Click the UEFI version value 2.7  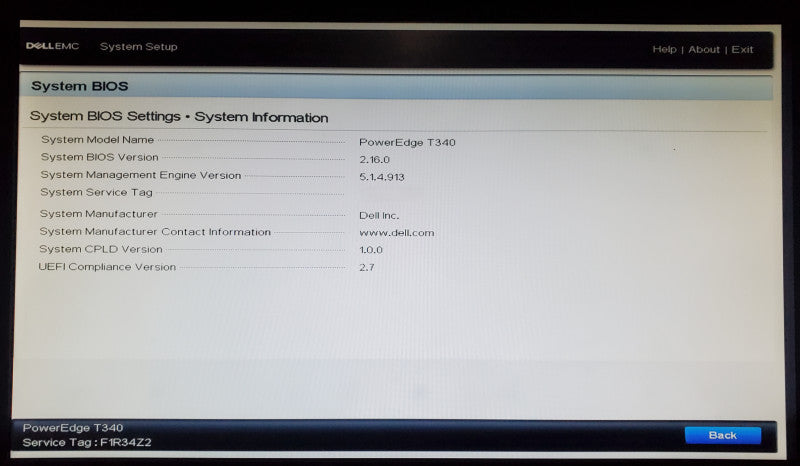click(x=366, y=267)
